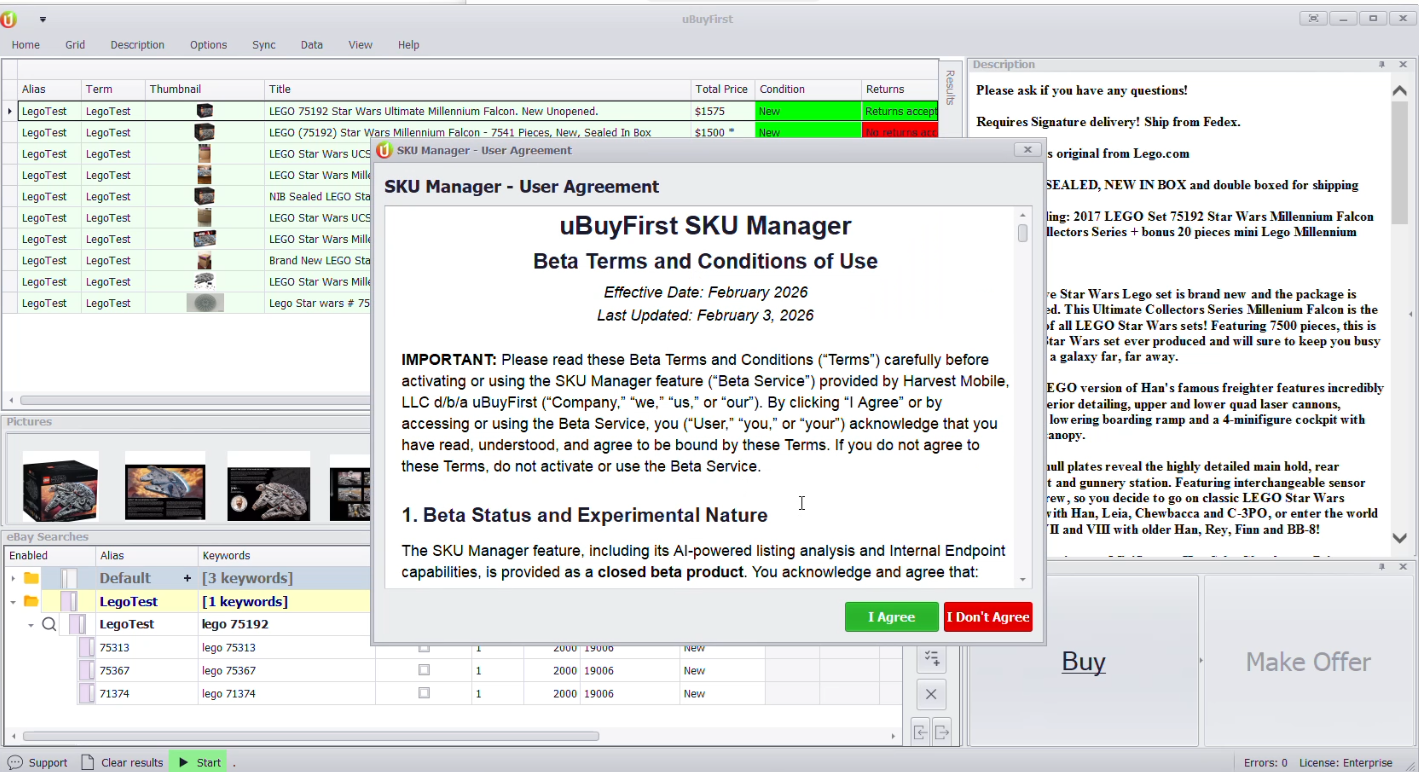The width and height of the screenshot is (1419, 772).
Task: Close the SKU Manager User Agreement dialog
Action: pyautogui.click(x=1027, y=150)
